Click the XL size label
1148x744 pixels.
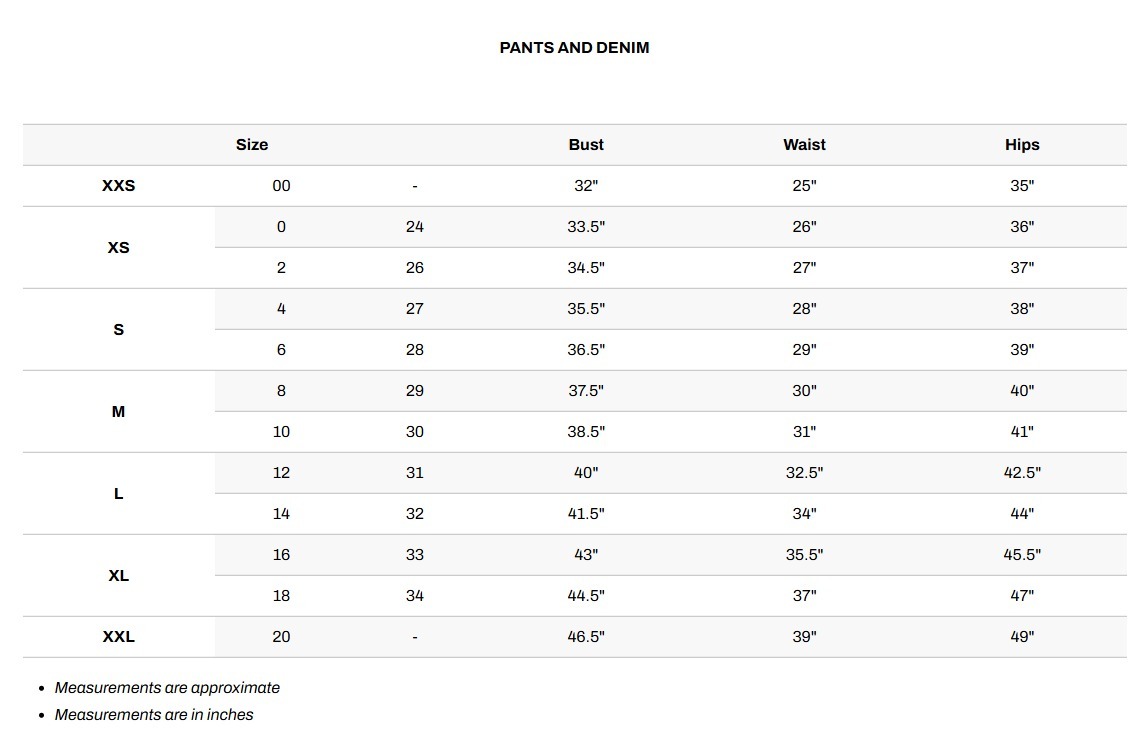click(x=119, y=576)
